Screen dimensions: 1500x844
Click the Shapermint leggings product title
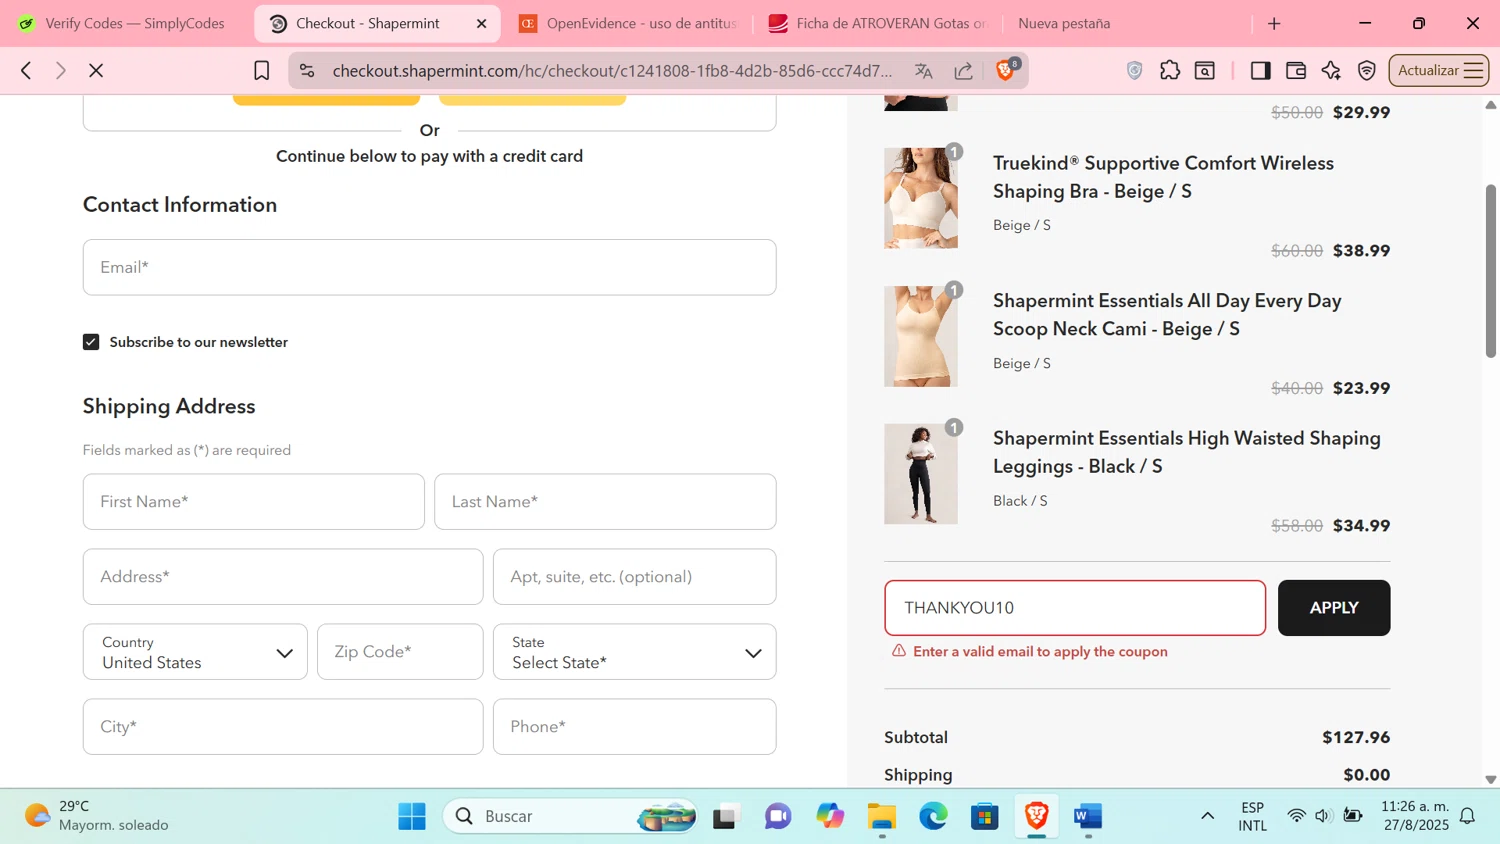tap(1187, 452)
